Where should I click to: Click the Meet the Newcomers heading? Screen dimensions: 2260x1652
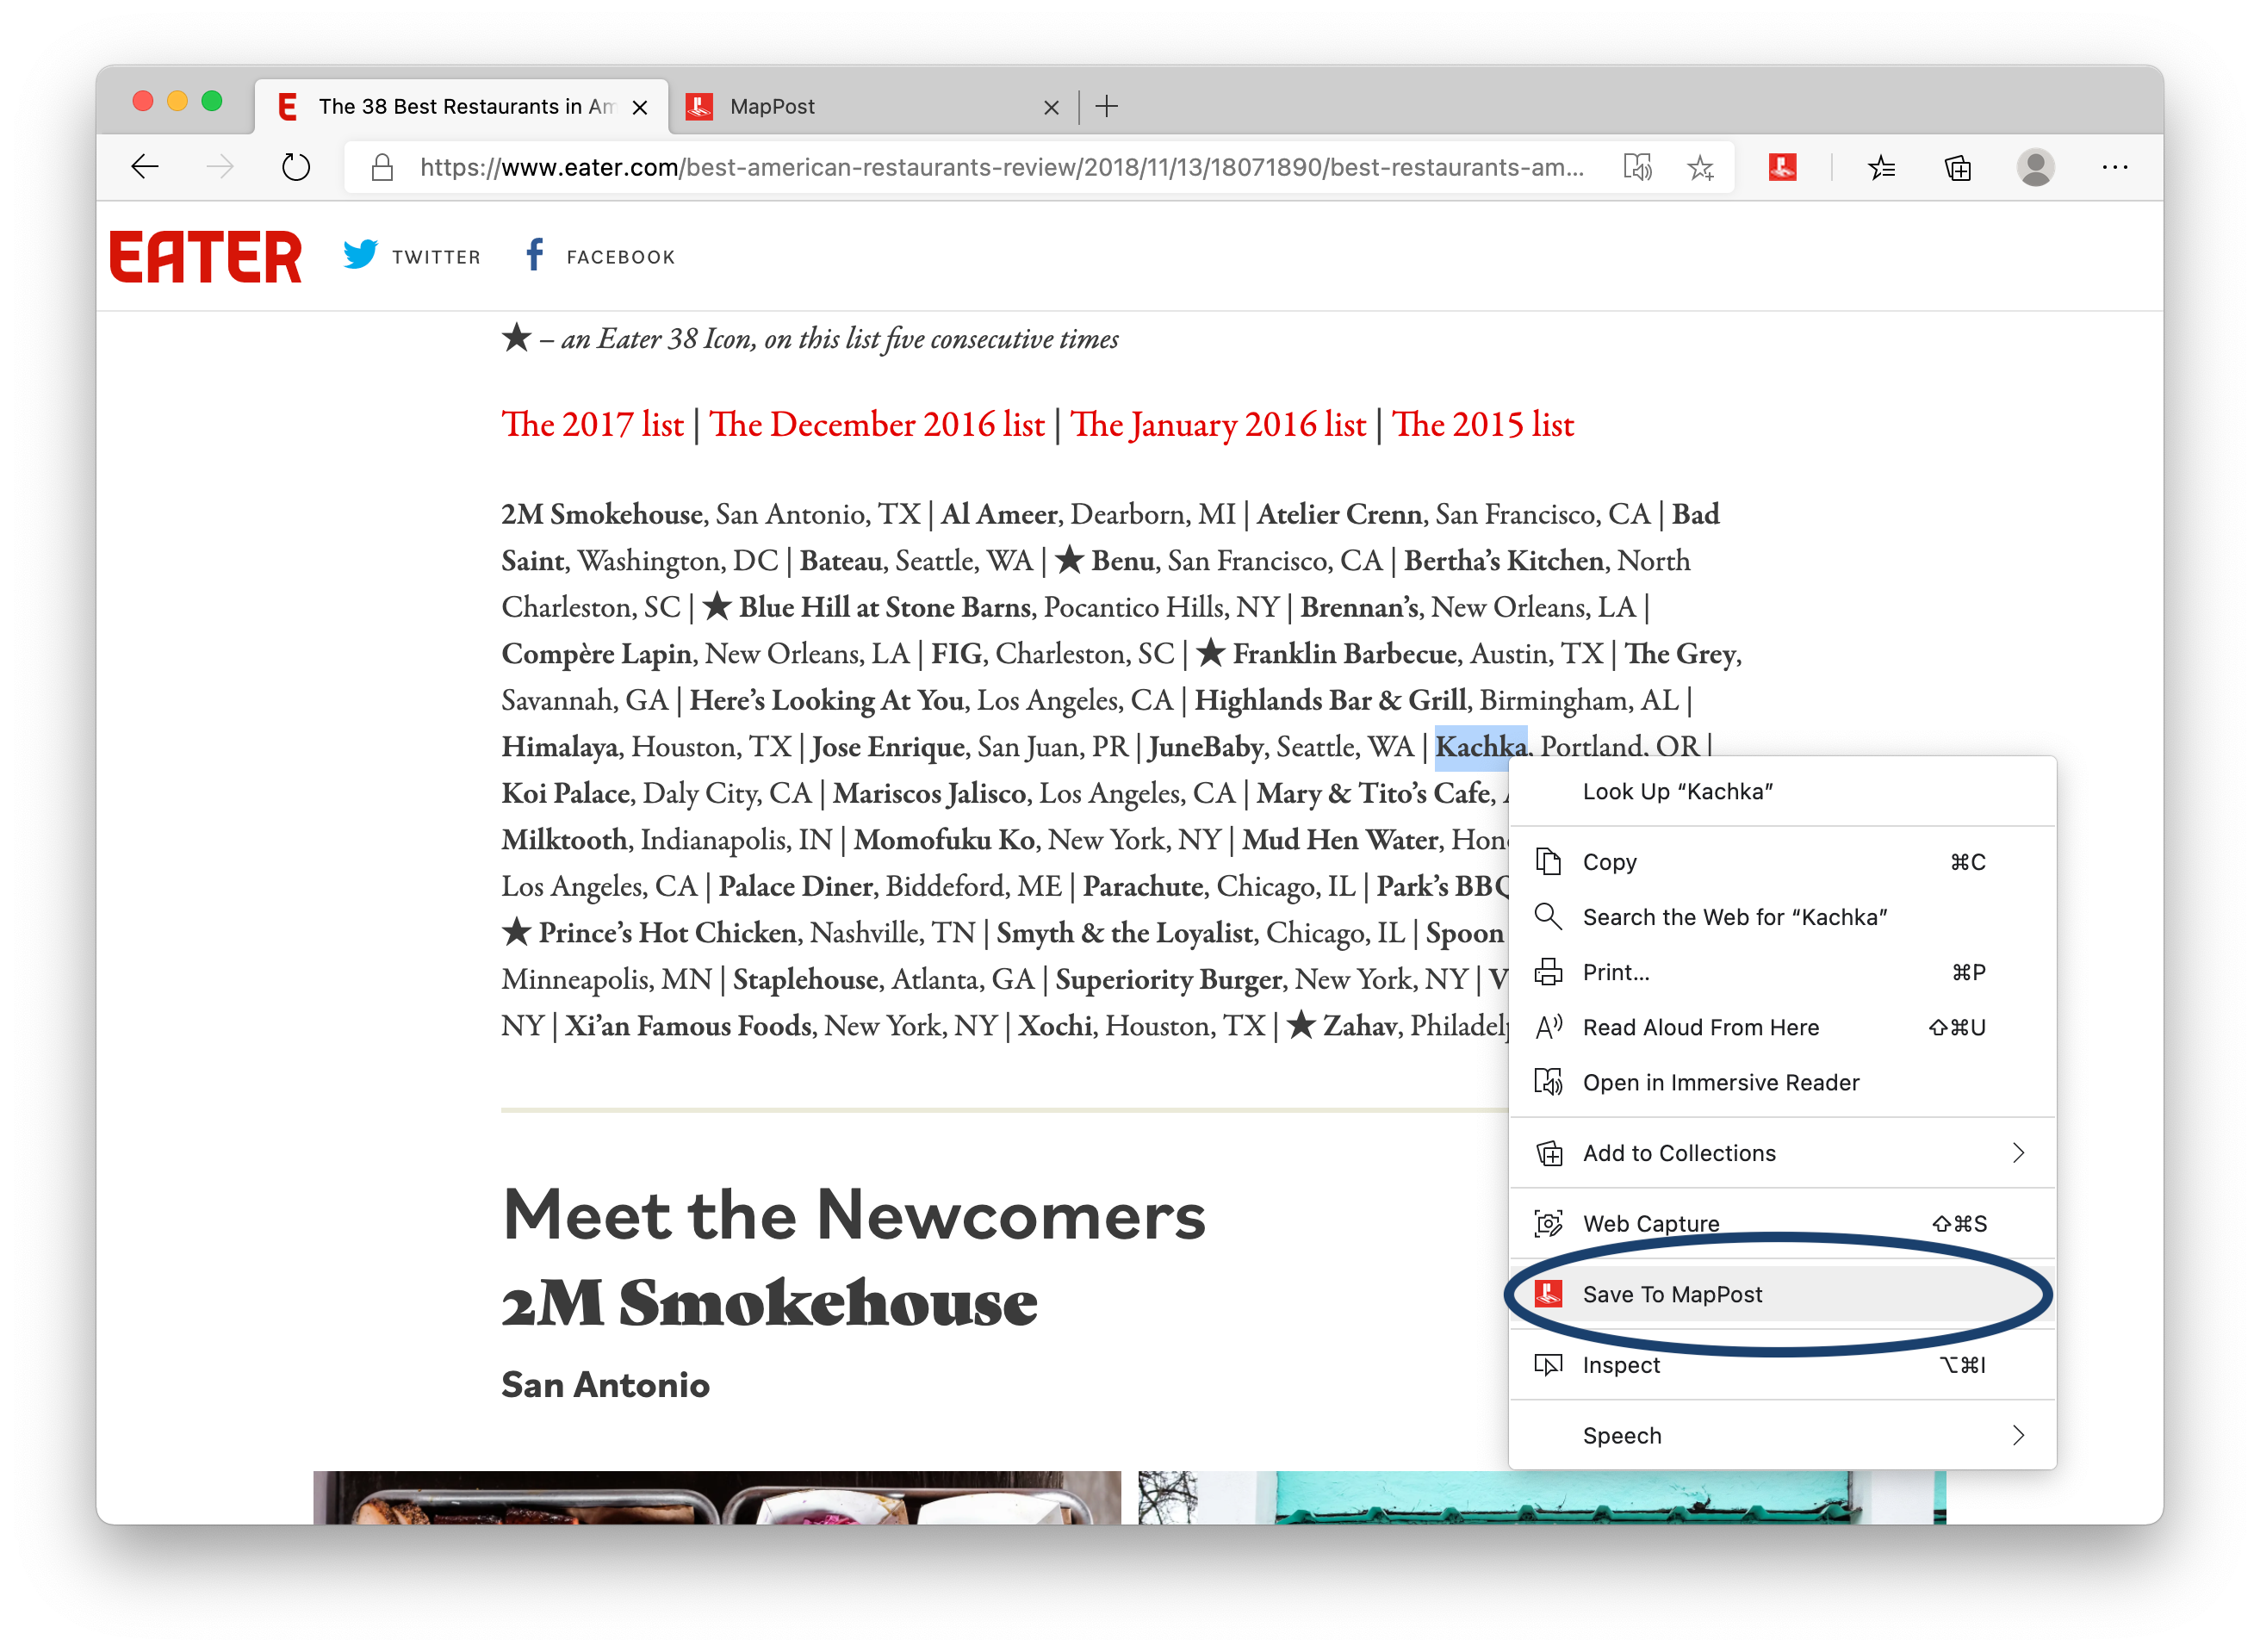coord(854,1215)
